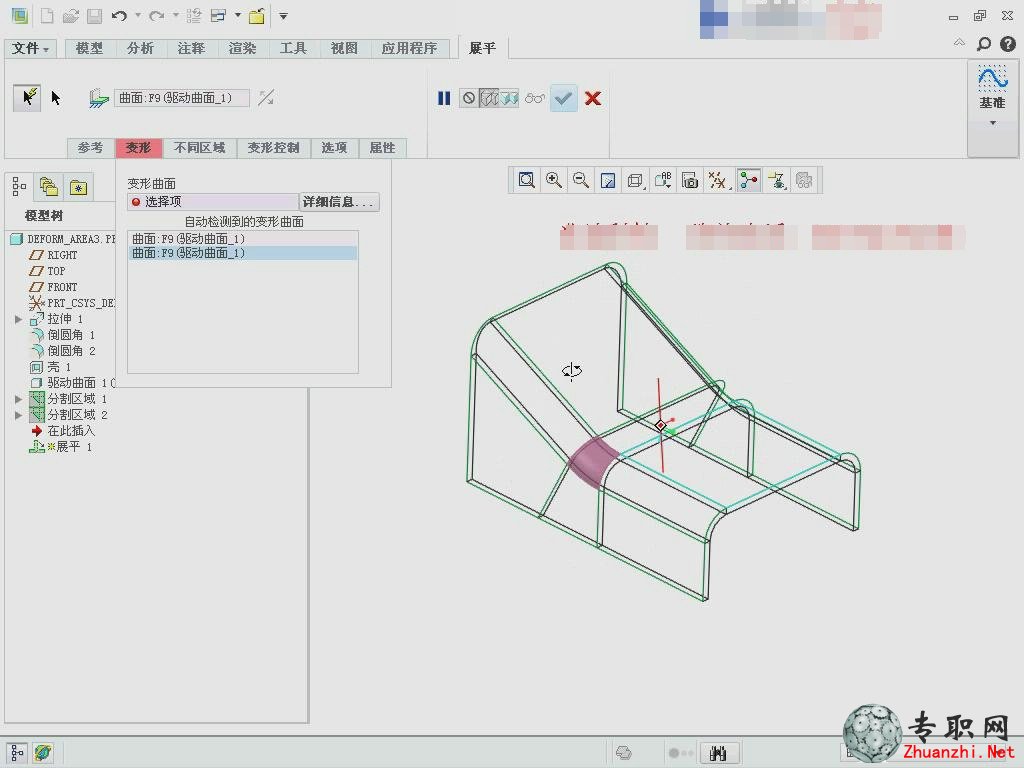The image size is (1024, 768).
Task: Open the 变形控制 dashboard tab
Action: coord(274,148)
